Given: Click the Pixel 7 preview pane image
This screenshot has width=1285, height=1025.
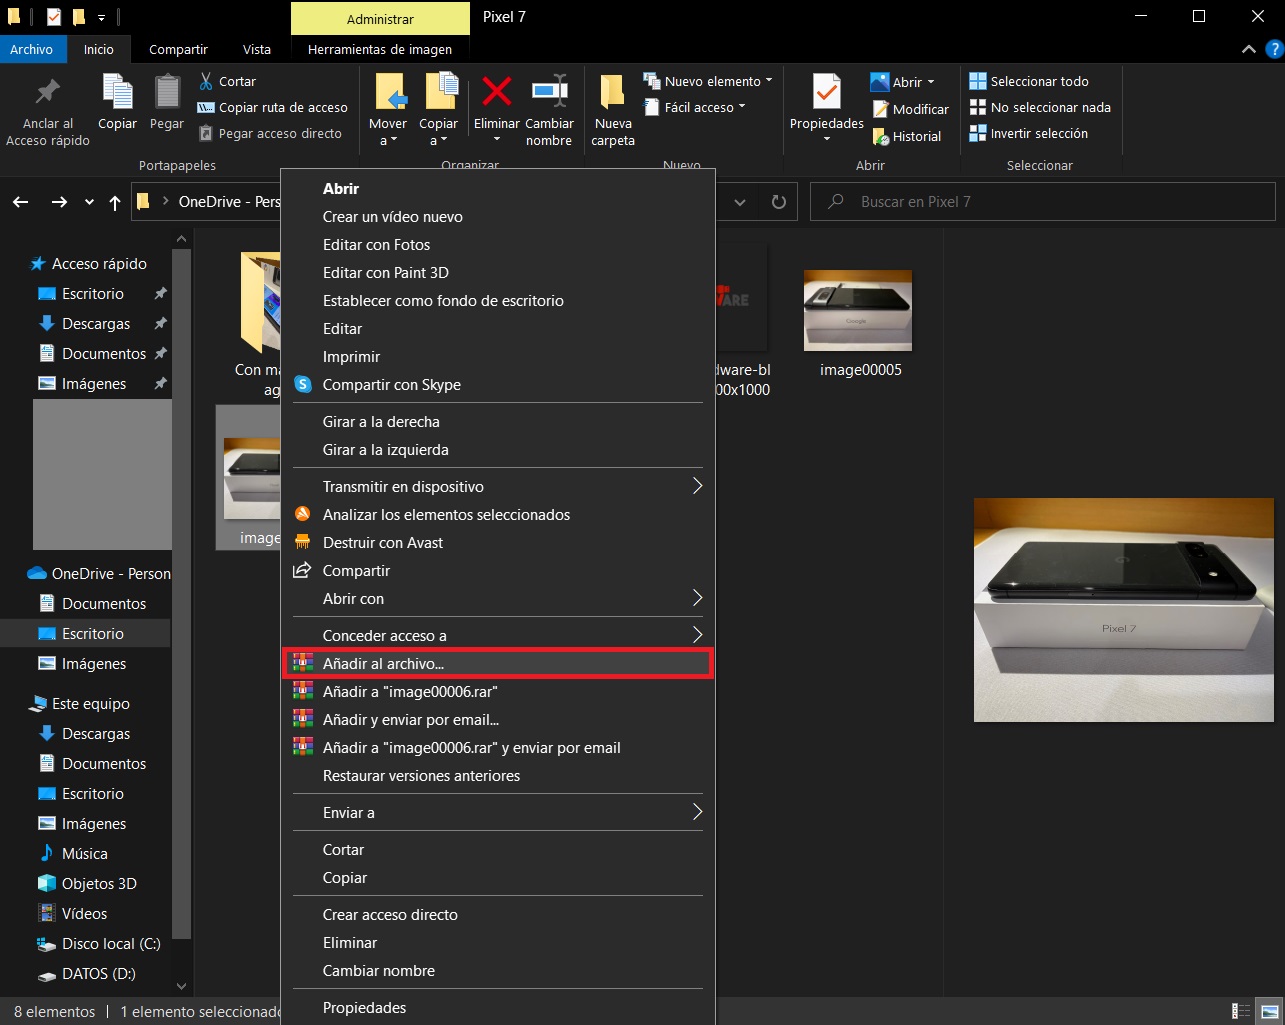Looking at the screenshot, I should (x=1124, y=610).
